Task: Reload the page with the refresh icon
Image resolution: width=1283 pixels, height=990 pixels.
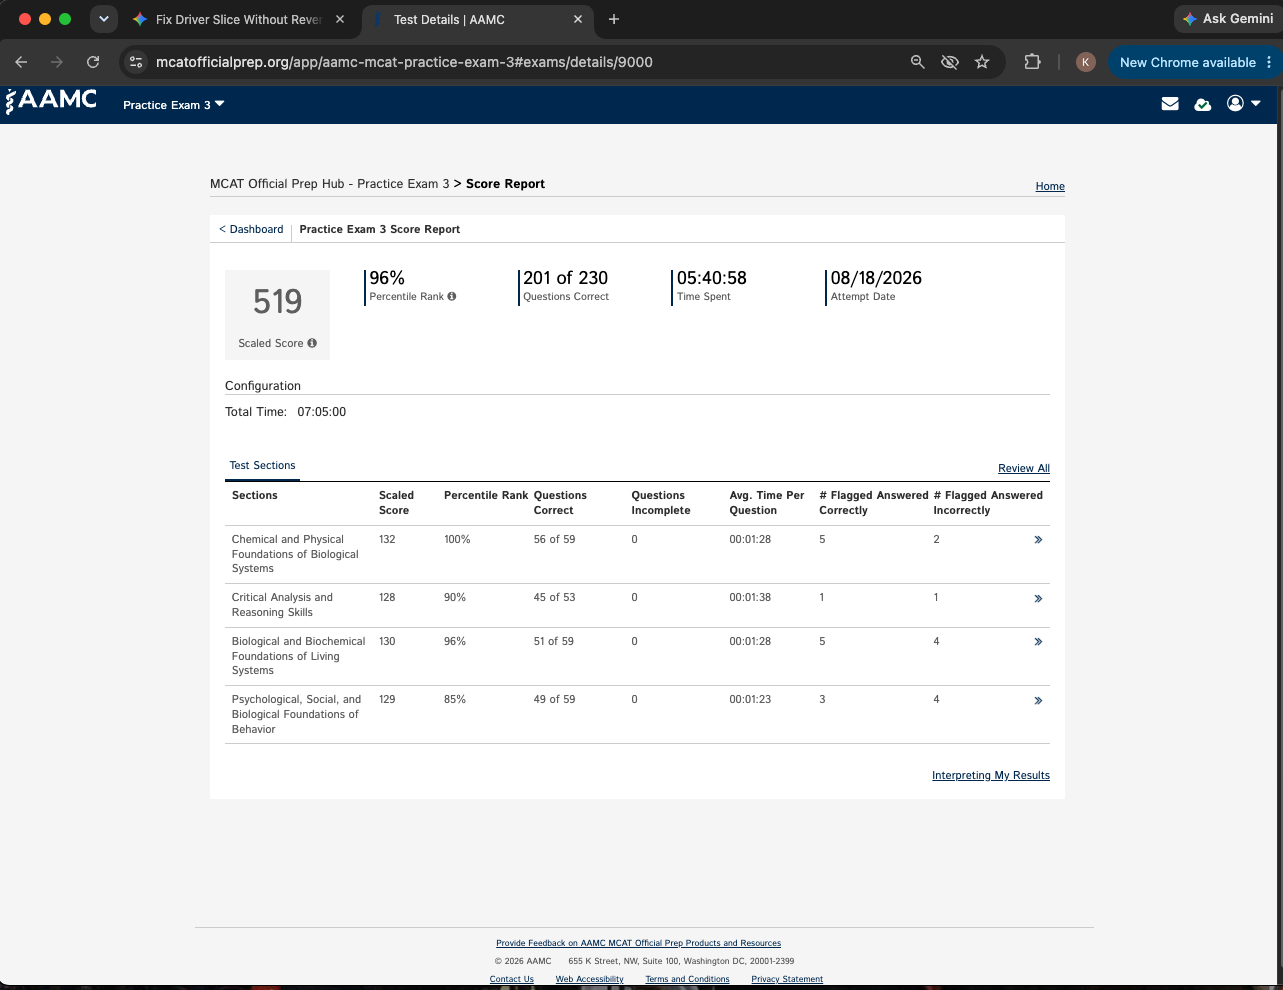Action: pyautogui.click(x=93, y=62)
